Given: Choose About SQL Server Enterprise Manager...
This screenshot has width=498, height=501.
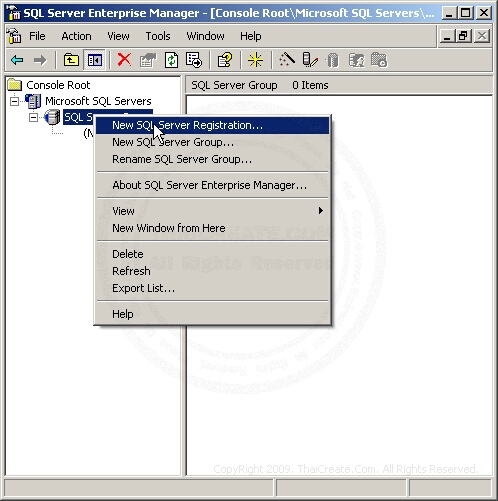Looking at the screenshot, I should click(213, 185).
